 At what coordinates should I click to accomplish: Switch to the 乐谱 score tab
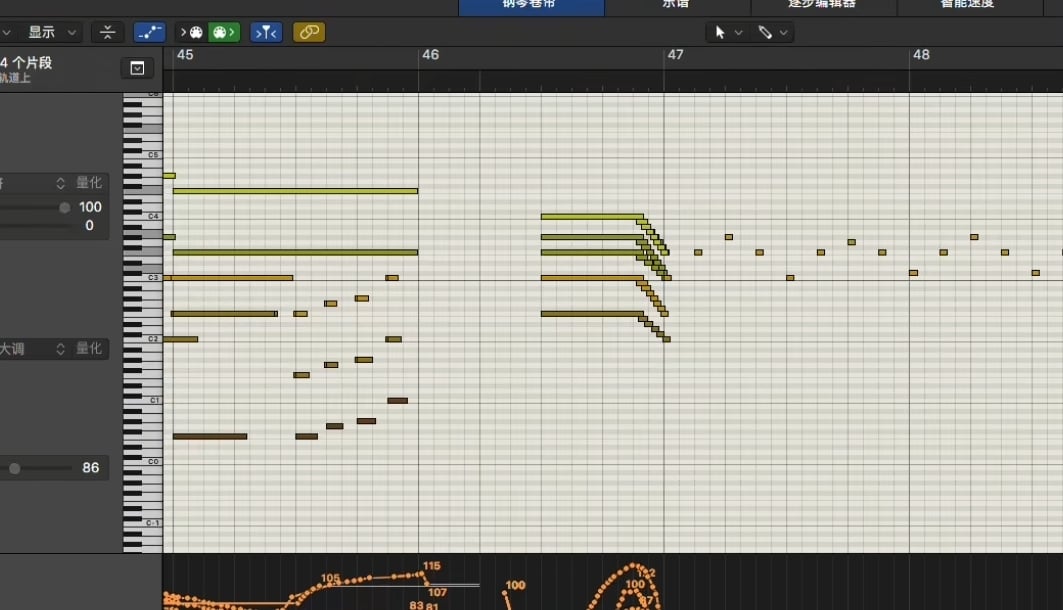pyautogui.click(x=677, y=5)
